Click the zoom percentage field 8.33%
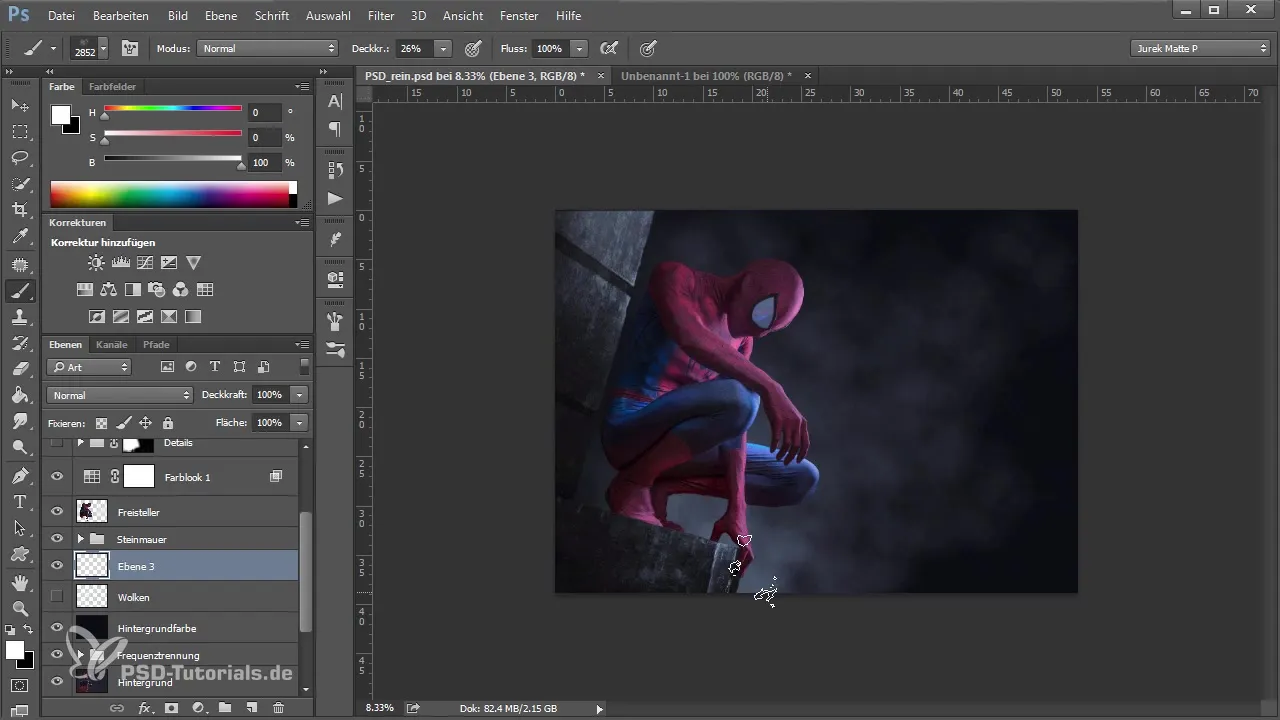Screen dimensions: 1280x720 [380, 708]
